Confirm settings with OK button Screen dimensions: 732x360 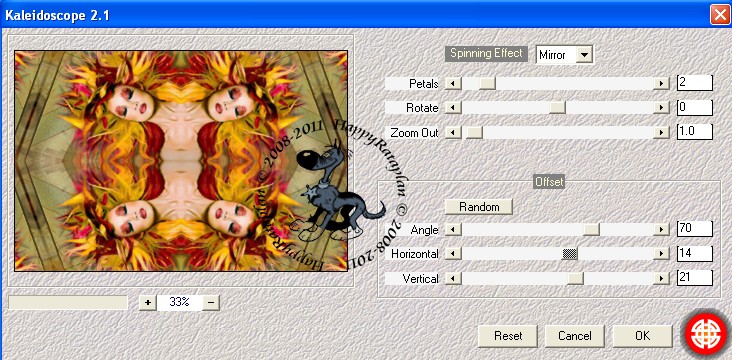[x=642, y=336]
